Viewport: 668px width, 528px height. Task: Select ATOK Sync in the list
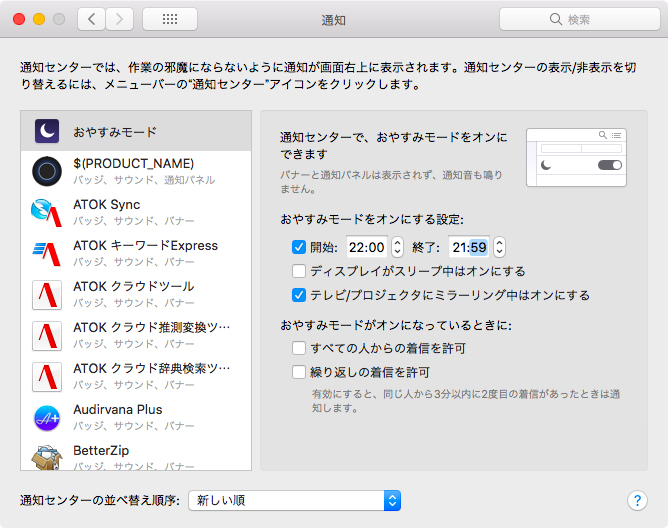coord(136,212)
